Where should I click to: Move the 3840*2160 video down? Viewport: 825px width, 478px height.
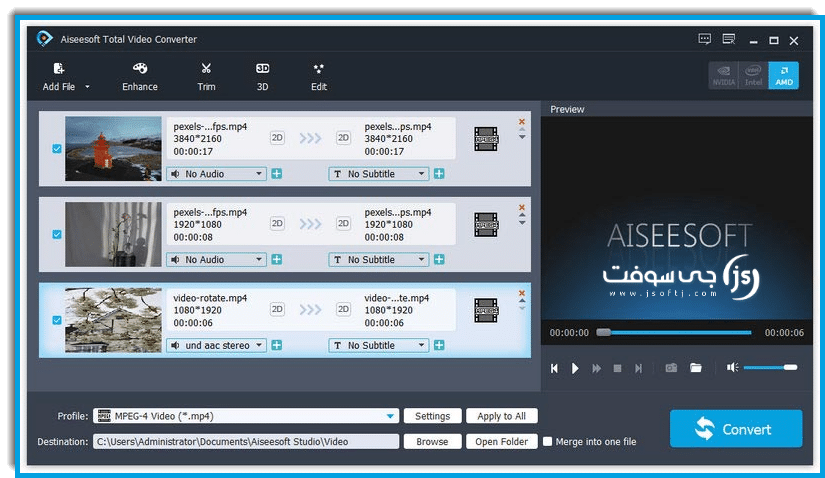(522, 137)
